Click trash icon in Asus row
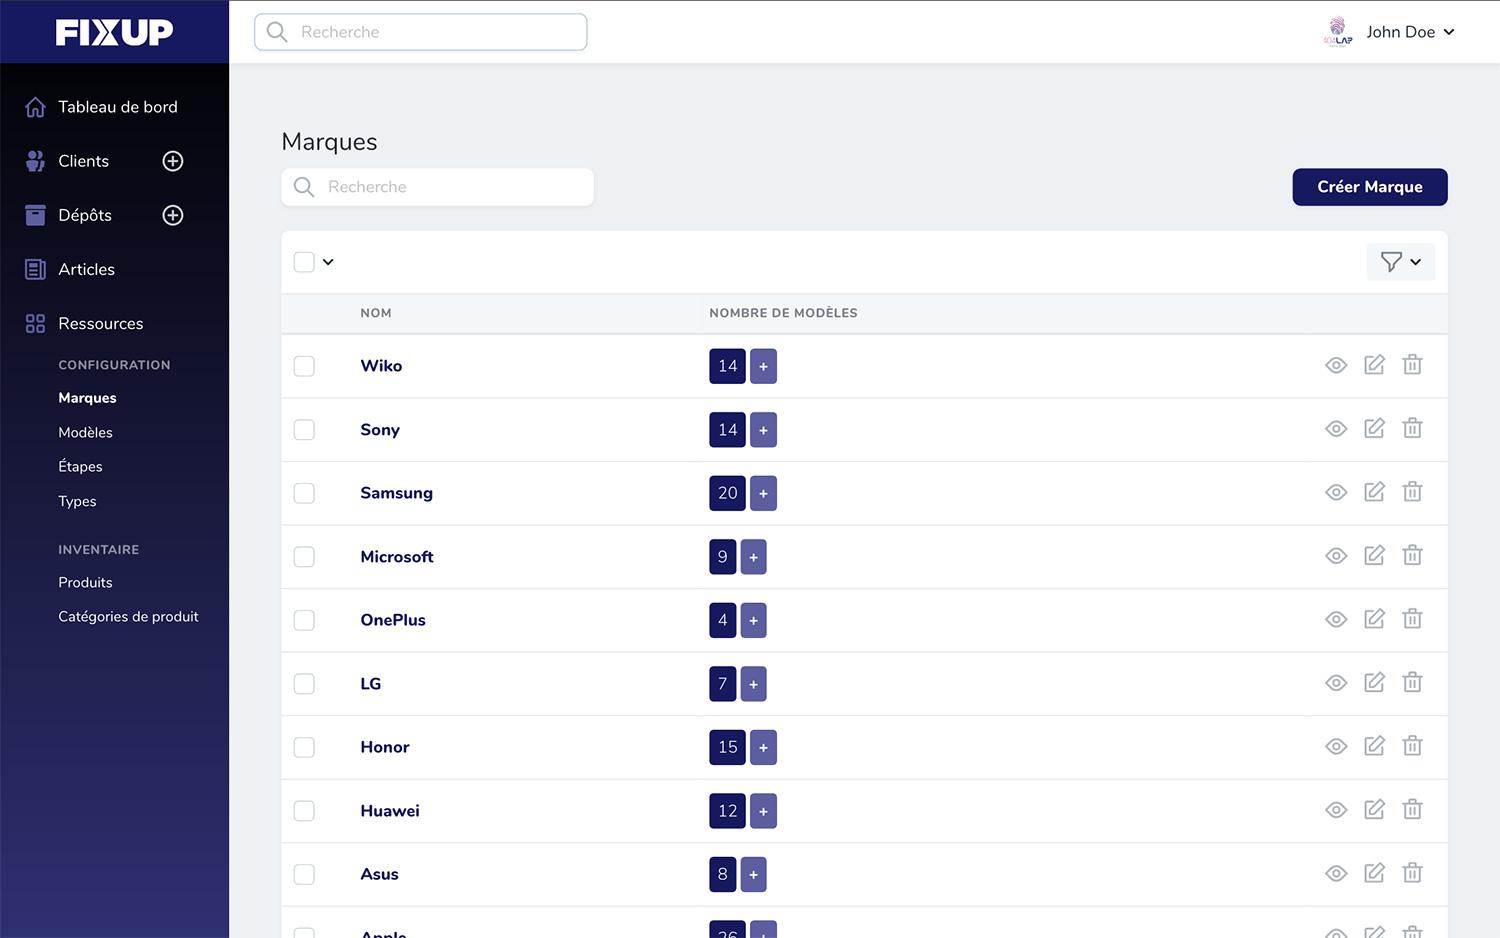The width and height of the screenshot is (1500, 938). [x=1412, y=873]
